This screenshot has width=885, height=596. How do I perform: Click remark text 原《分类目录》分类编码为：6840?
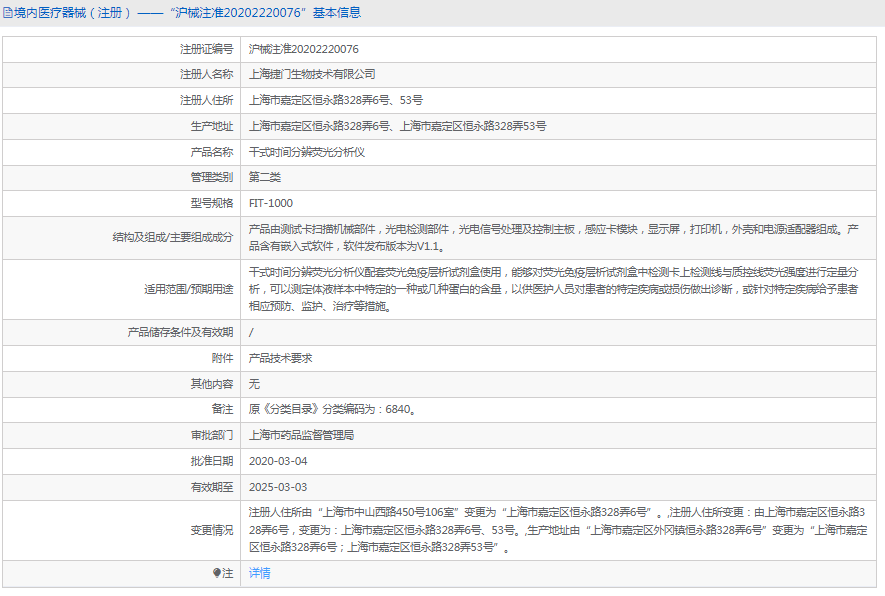click(x=332, y=410)
